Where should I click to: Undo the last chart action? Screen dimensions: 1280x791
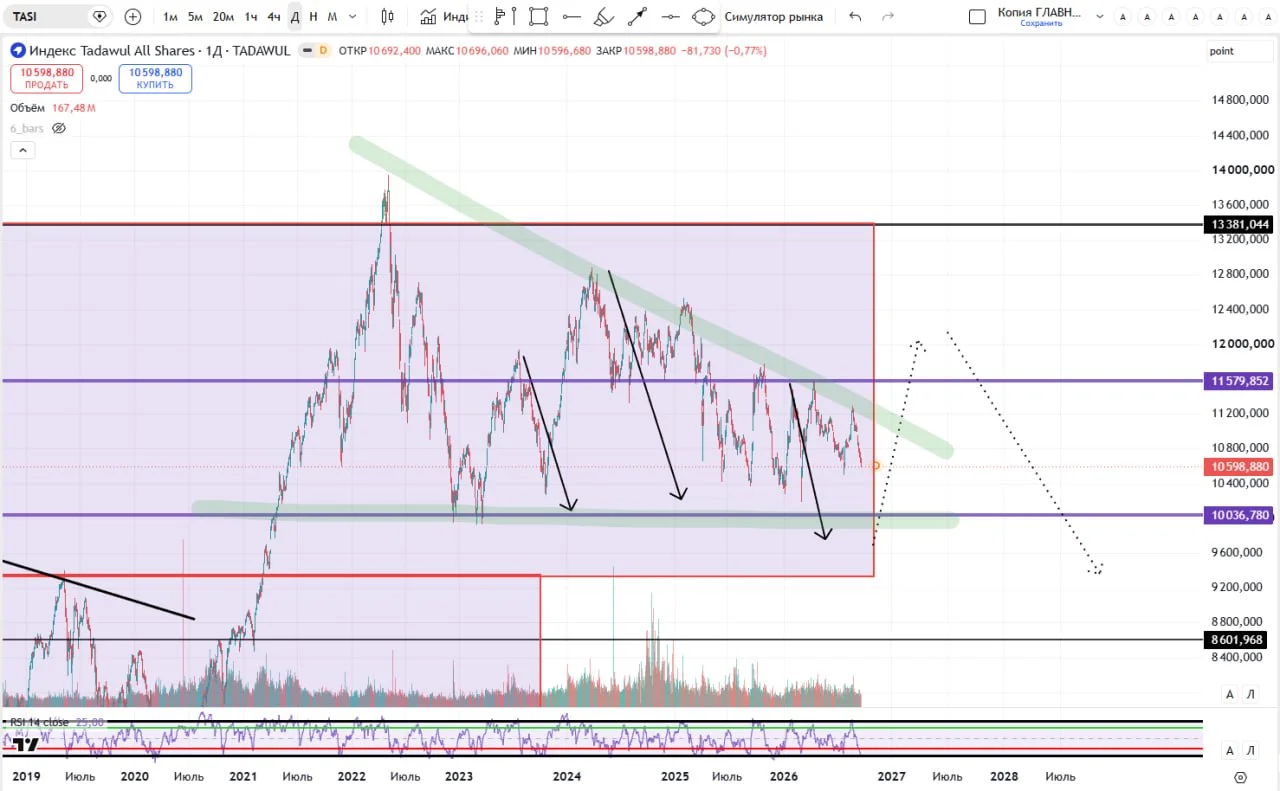tap(854, 16)
